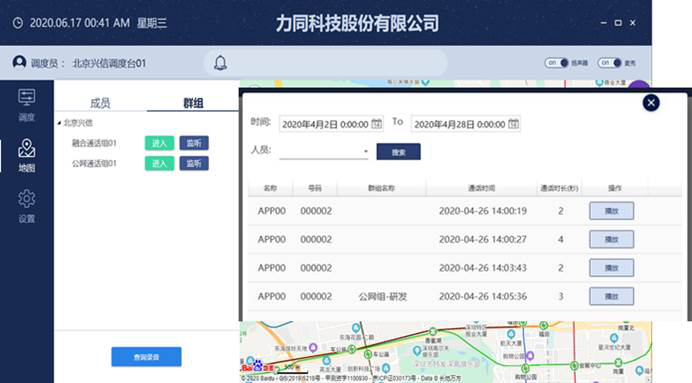Play the recording from 14:05:36
692x383 pixels.
point(611,296)
